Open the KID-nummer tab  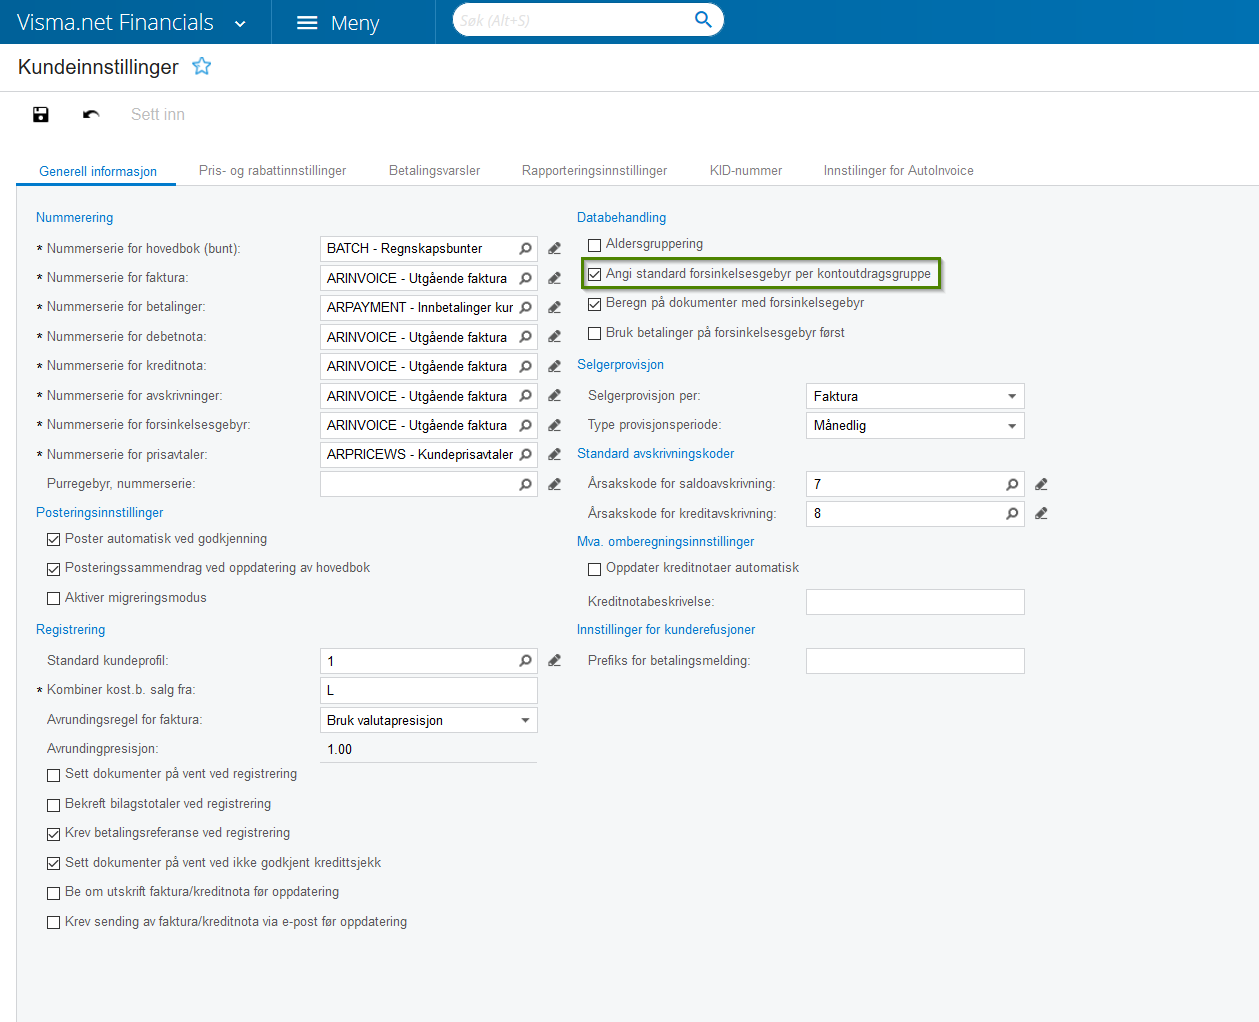(746, 171)
